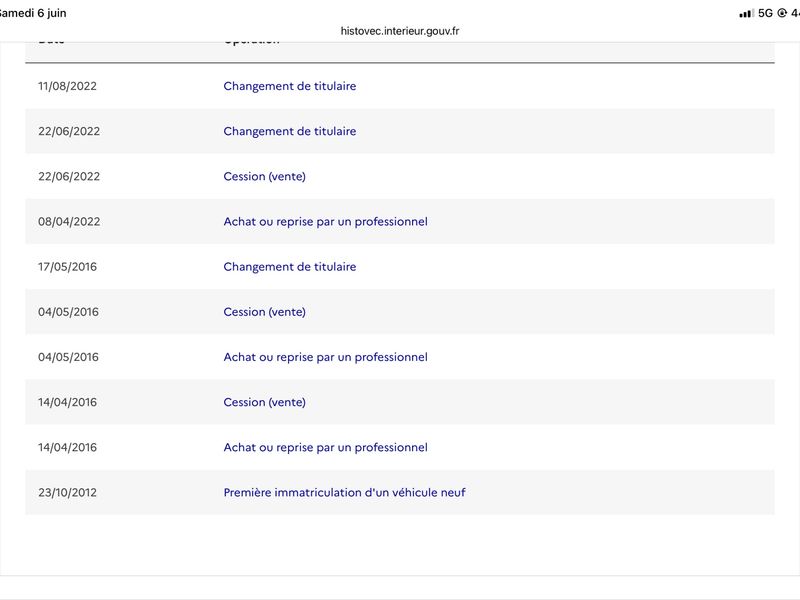
Task: Open Première immatriculation d'un véhicule neuf
Action: point(344,492)
